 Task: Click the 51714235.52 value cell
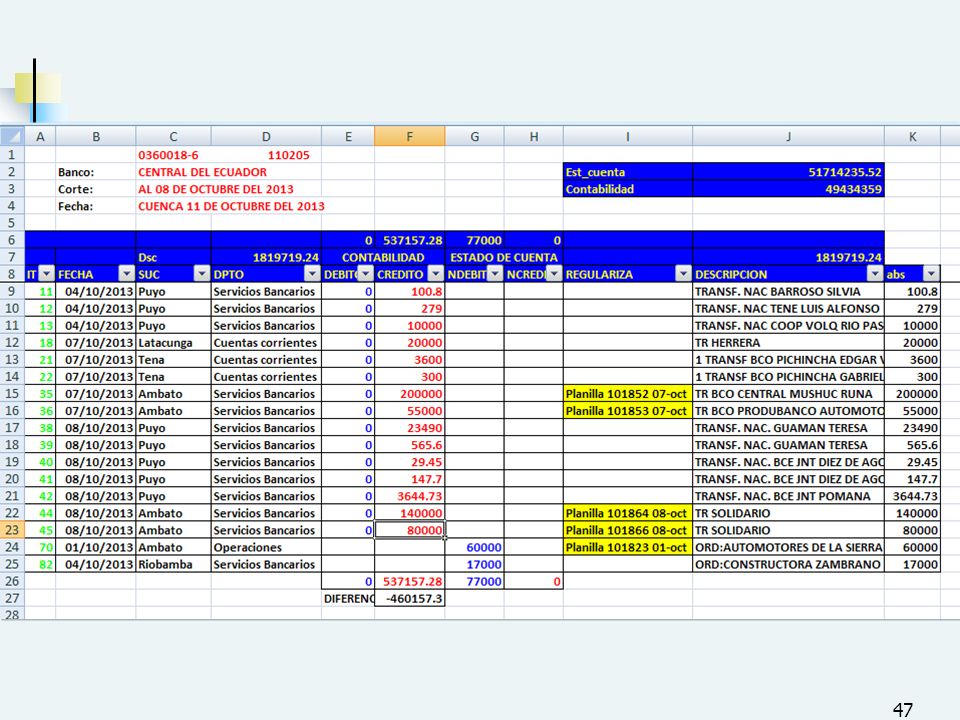[789, 172]
